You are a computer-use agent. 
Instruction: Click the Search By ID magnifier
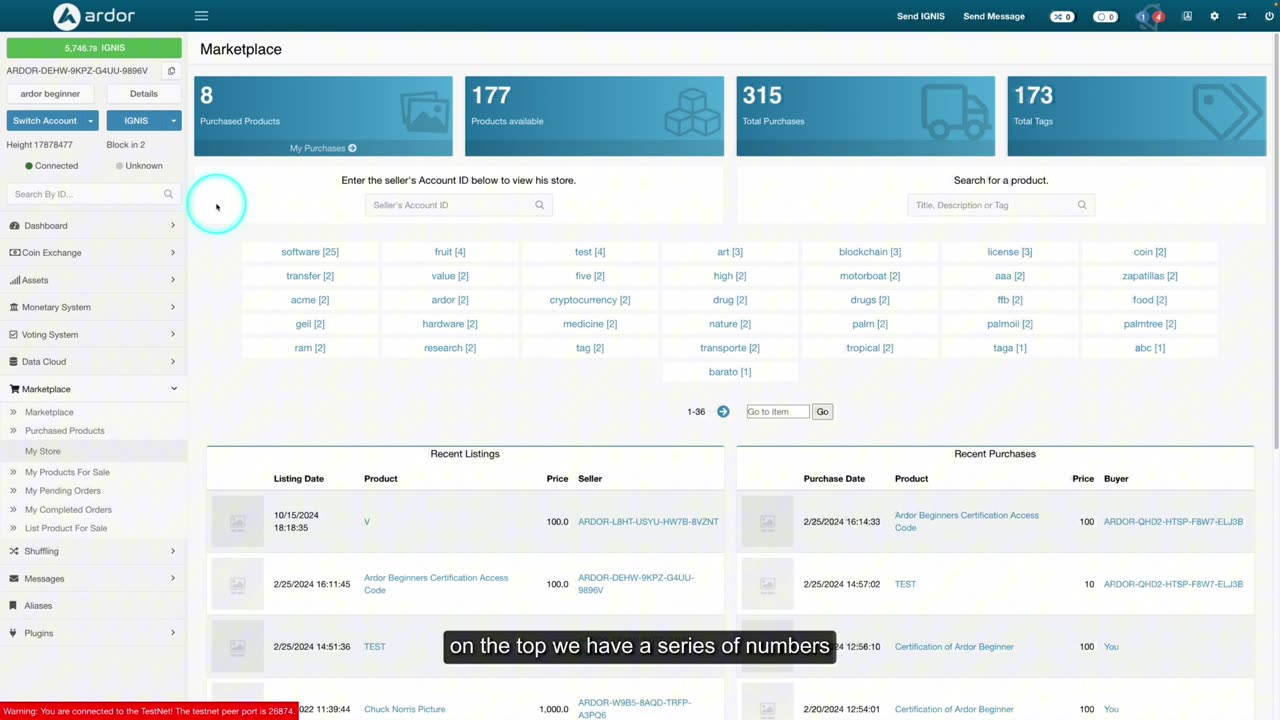point(168,194)
